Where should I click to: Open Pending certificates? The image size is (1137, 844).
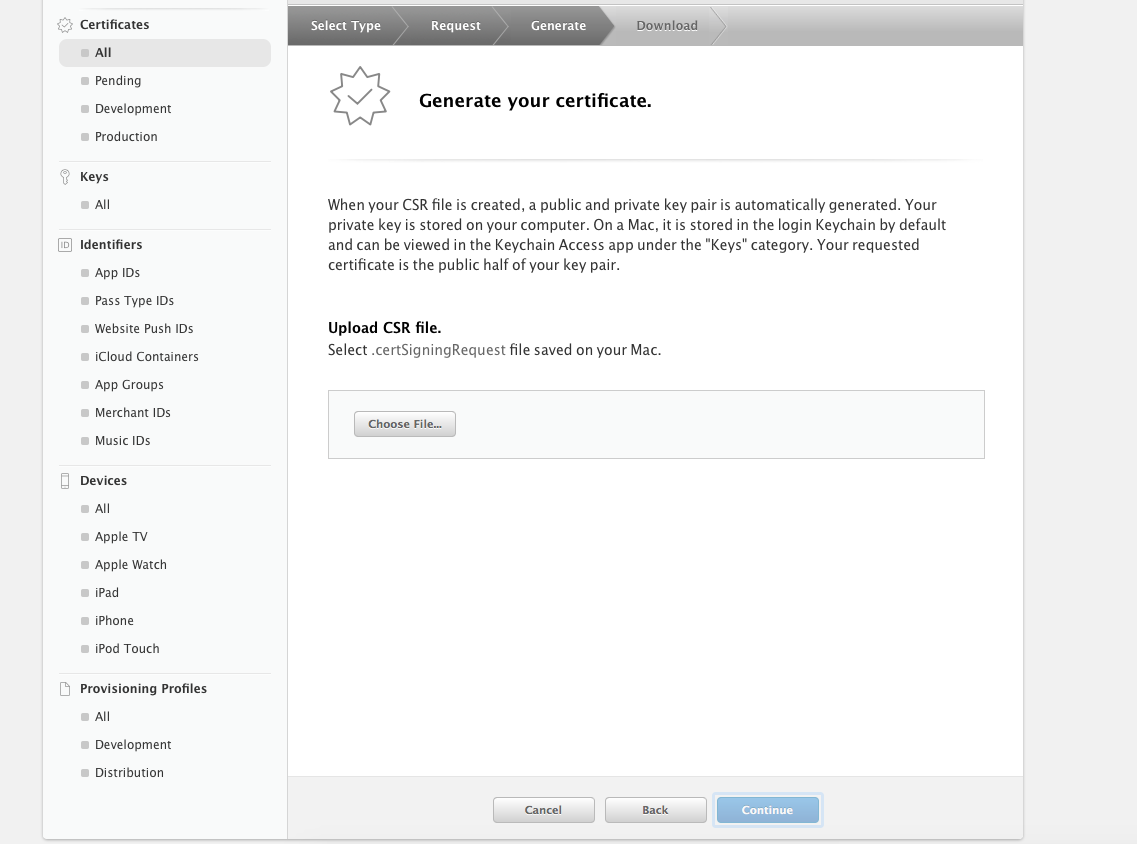117,80
